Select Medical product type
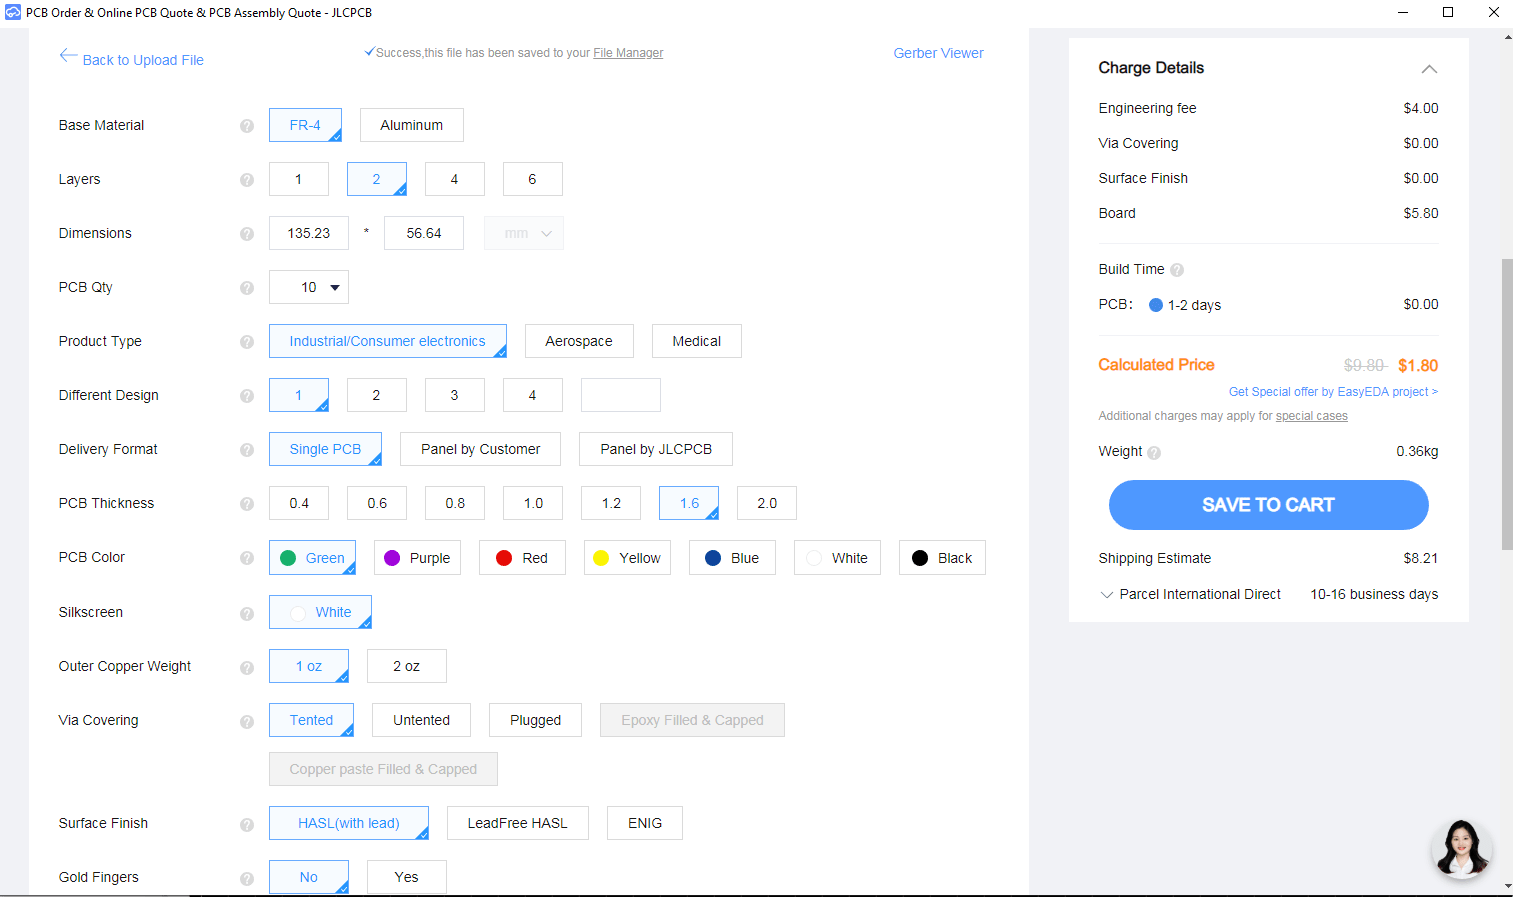The height and width of the screenshot is (897, 1513). 696,341
